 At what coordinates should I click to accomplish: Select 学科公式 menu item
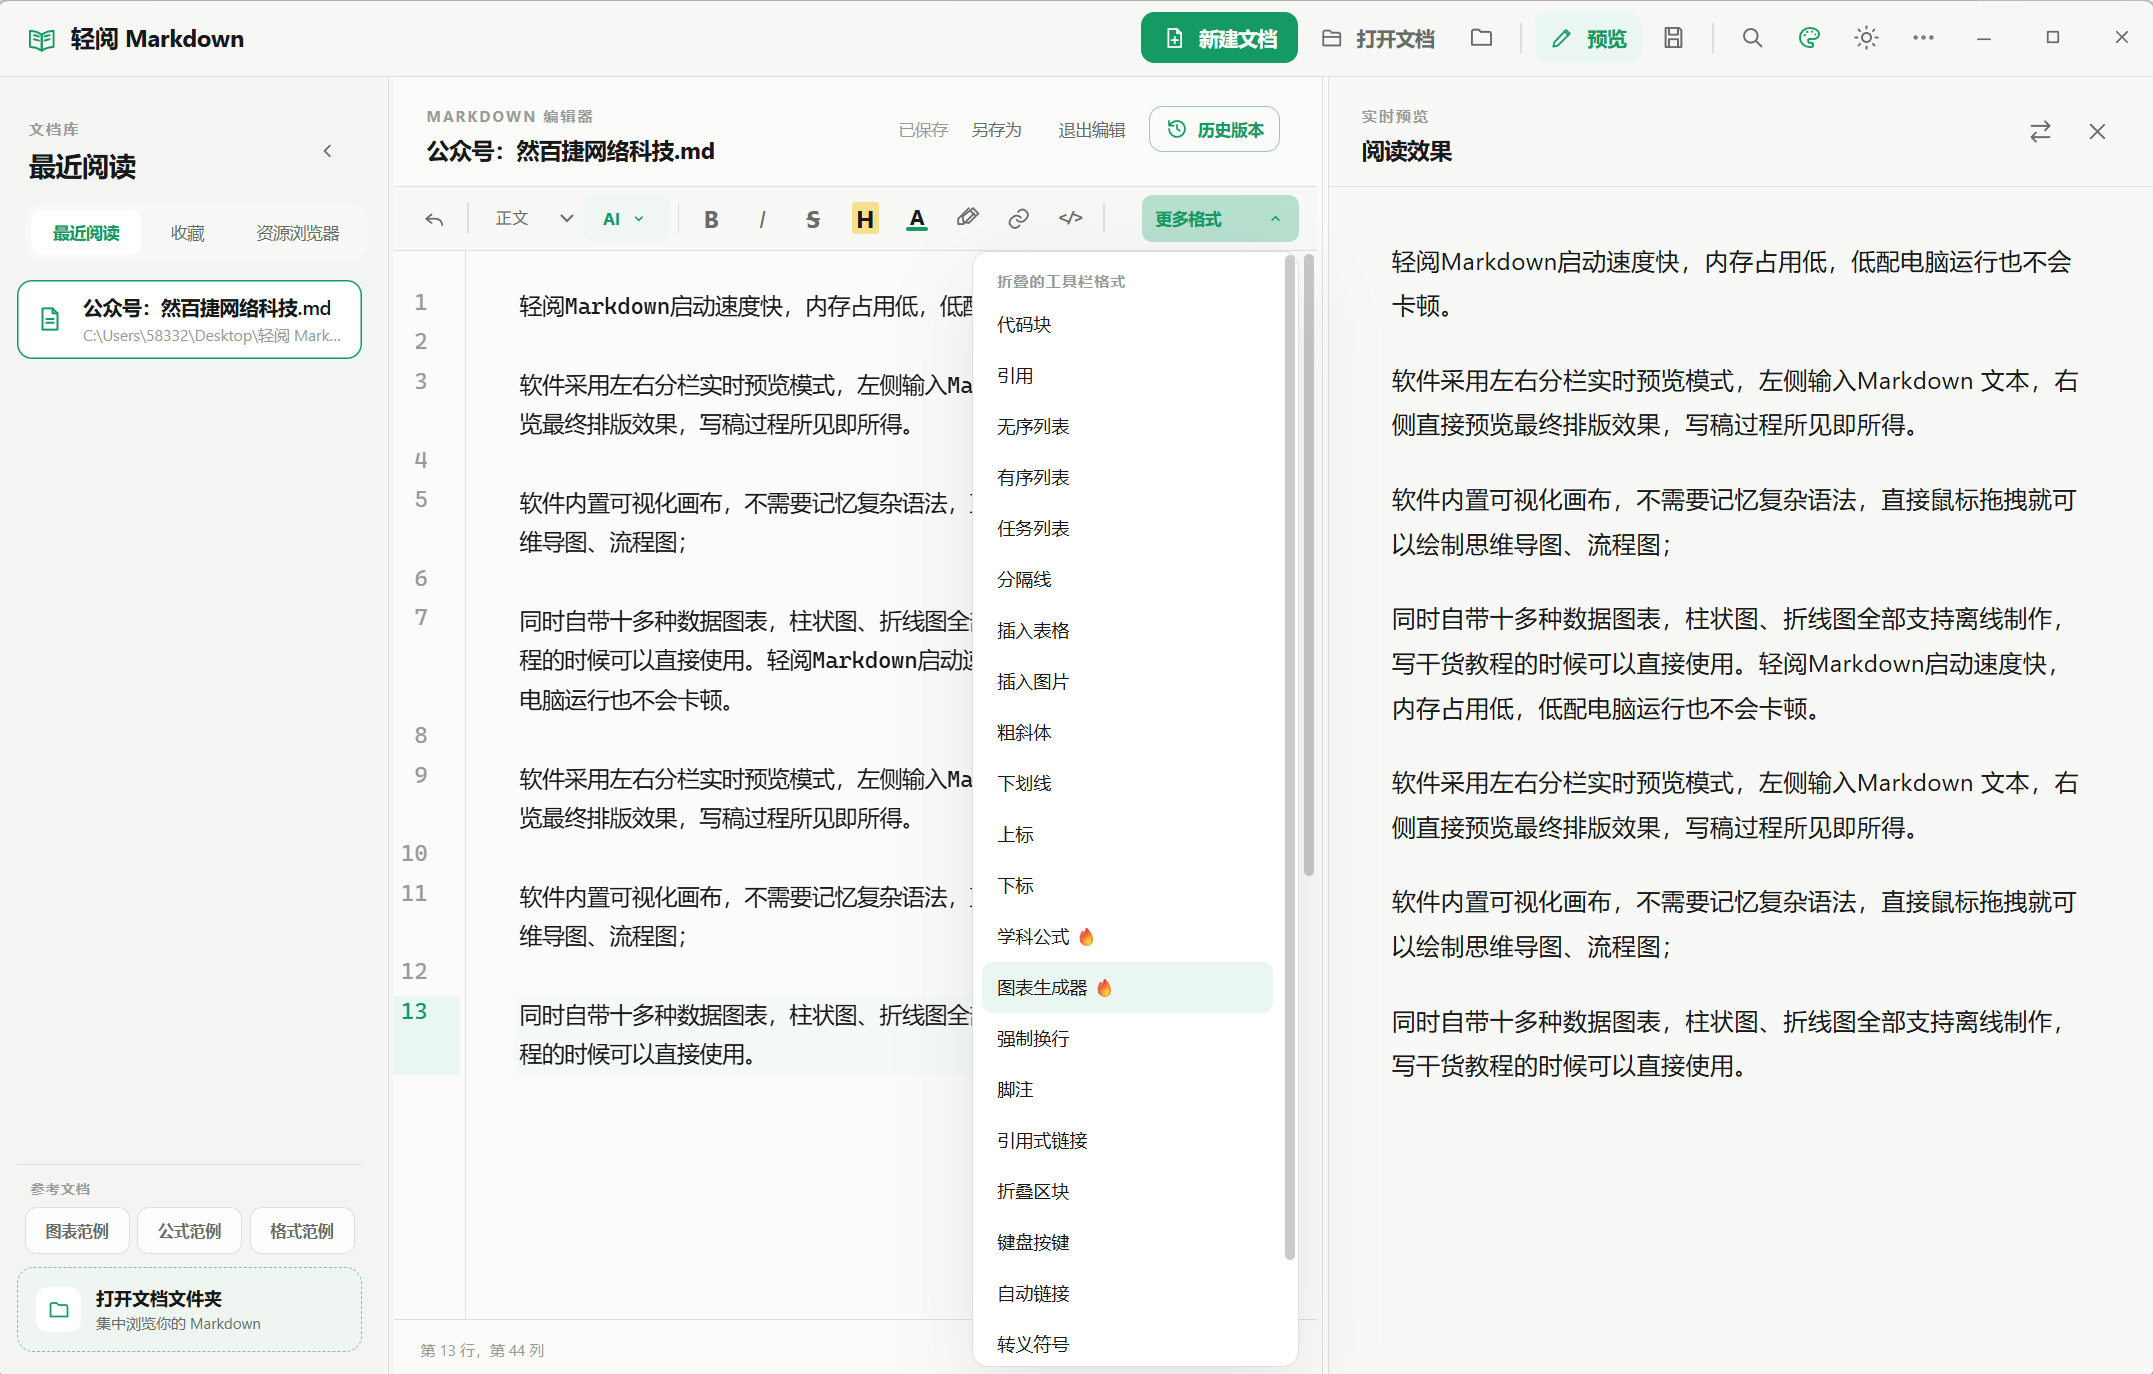[x=1127, y=937]
